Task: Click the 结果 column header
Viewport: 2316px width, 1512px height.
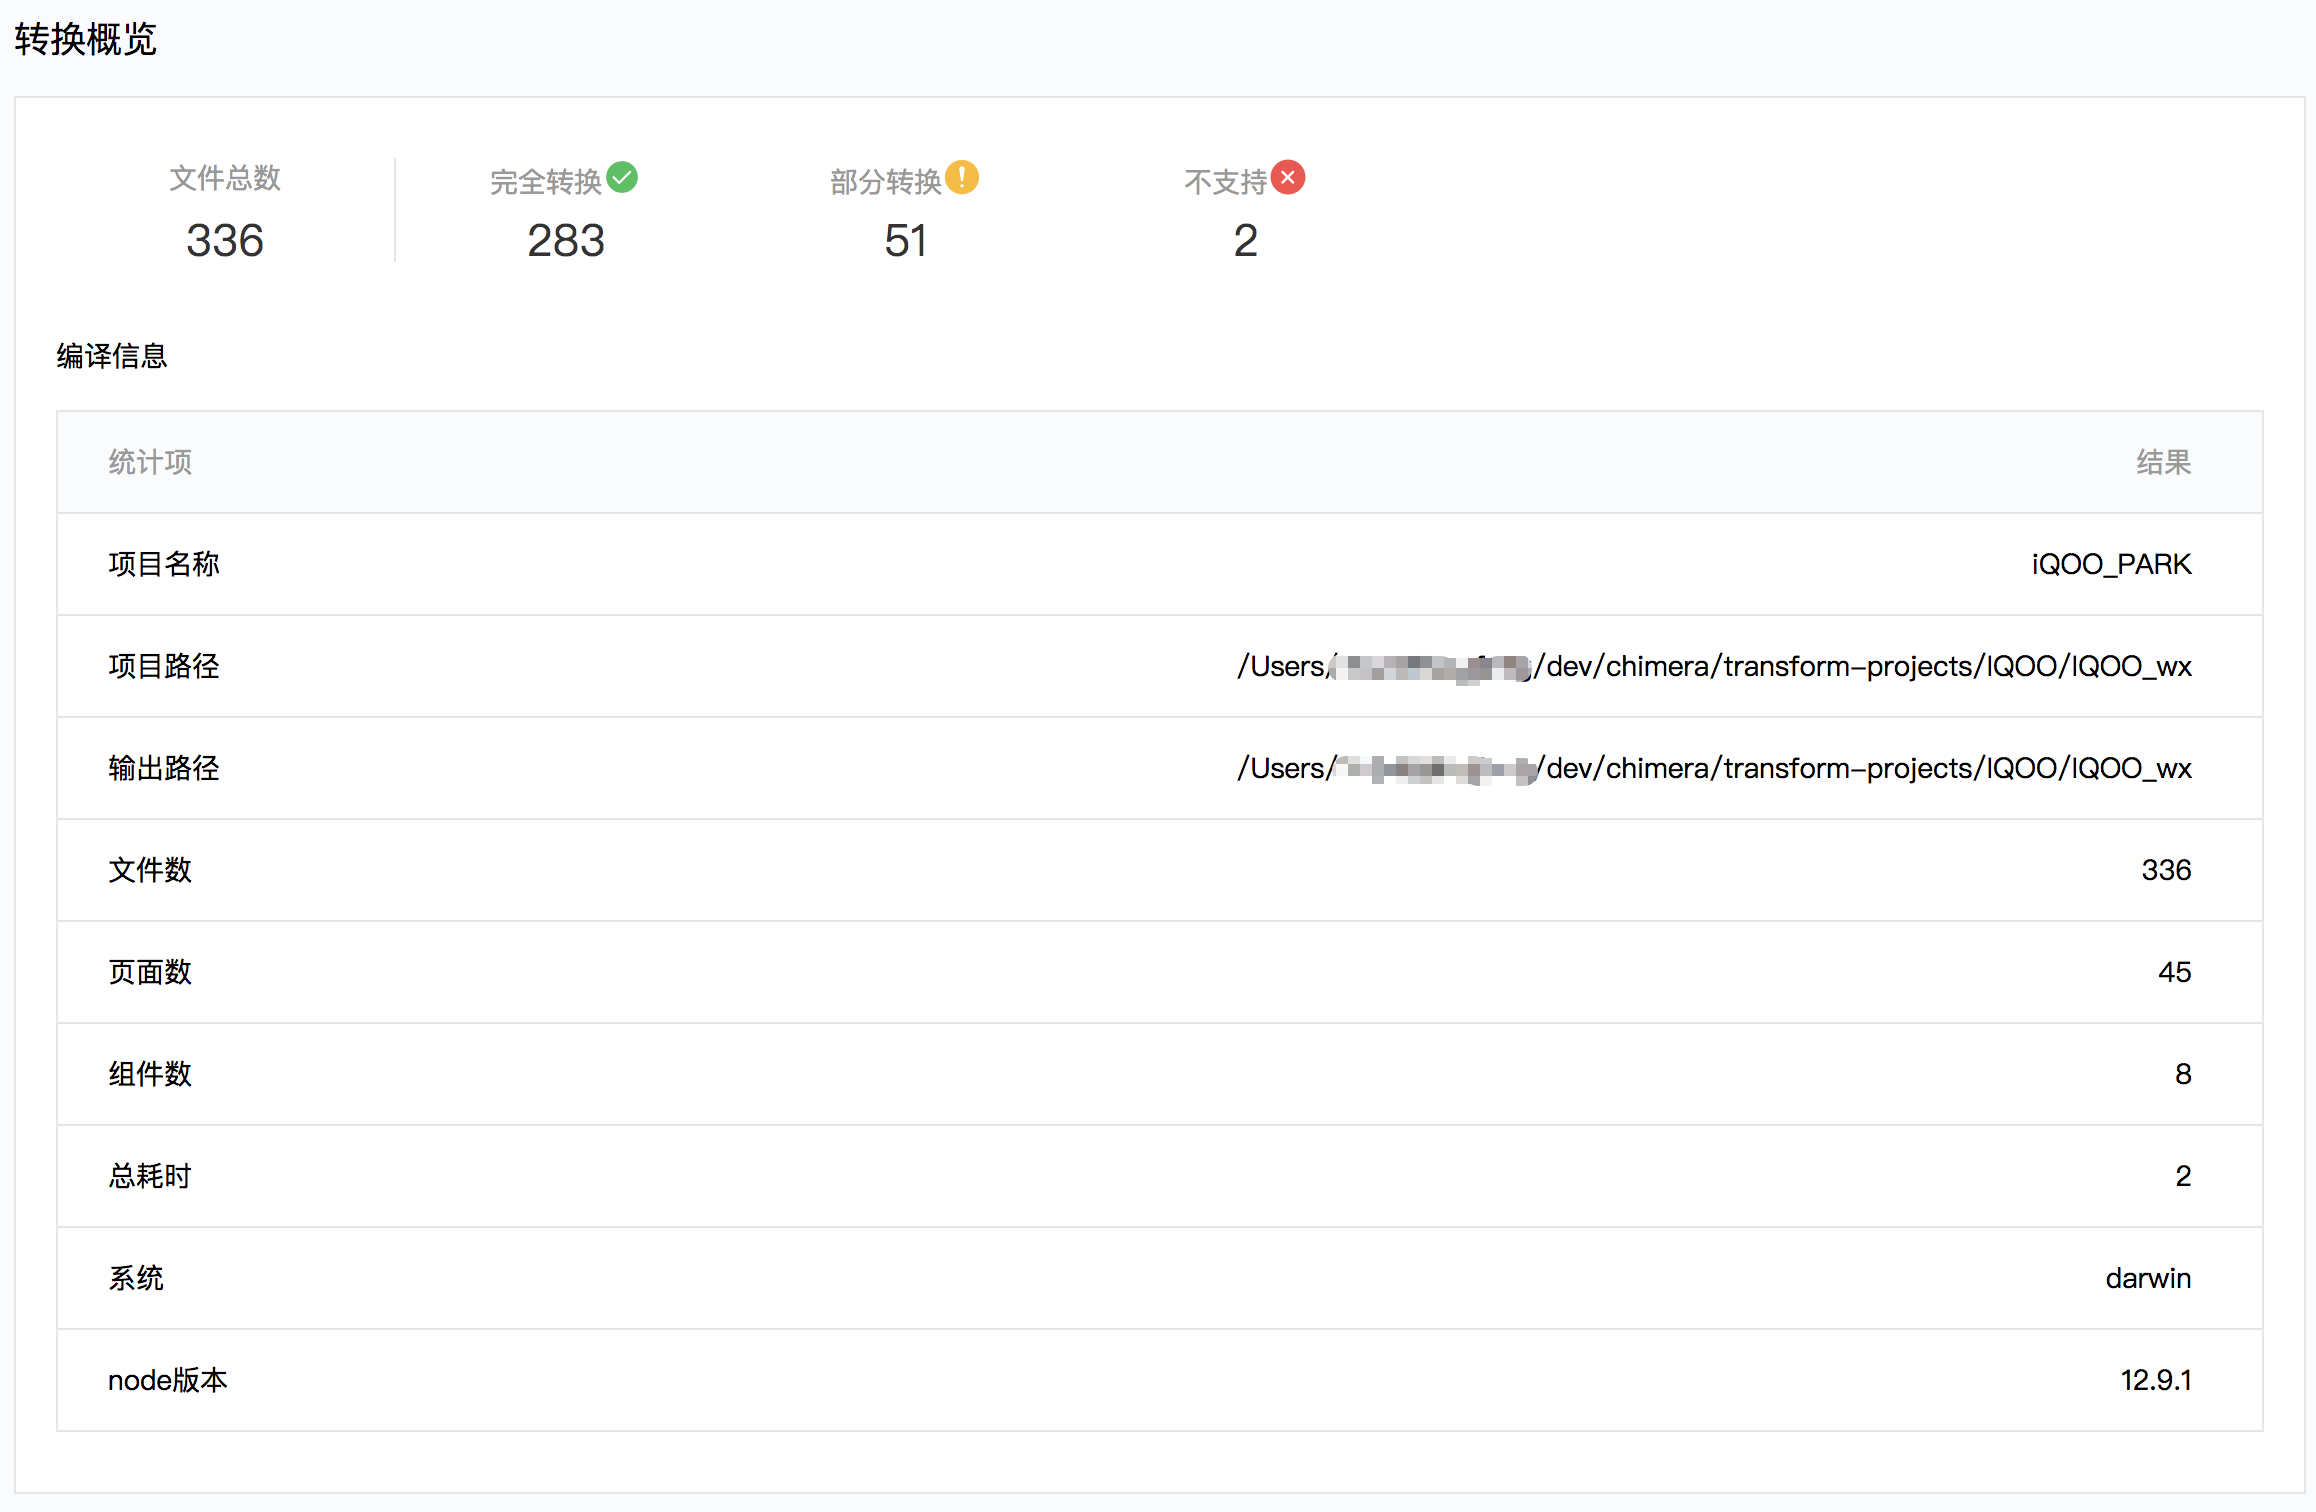Action: click(x=2163, y=462)
